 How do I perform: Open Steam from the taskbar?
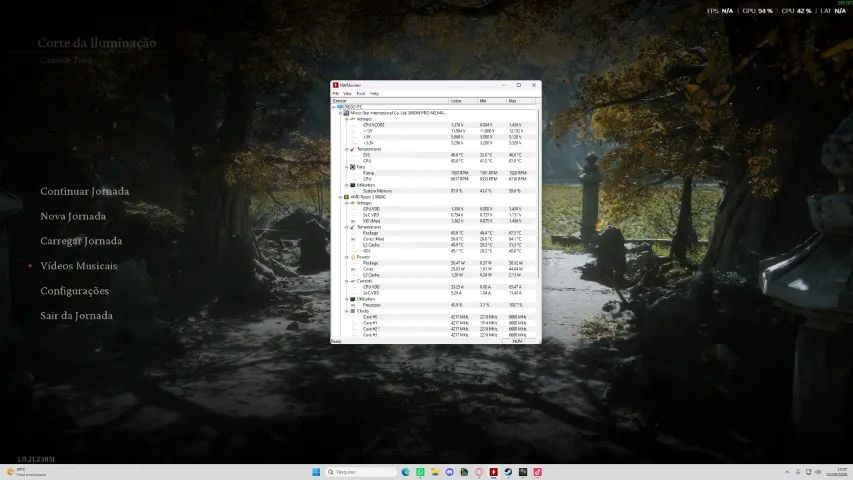click(x=508, y=472)
